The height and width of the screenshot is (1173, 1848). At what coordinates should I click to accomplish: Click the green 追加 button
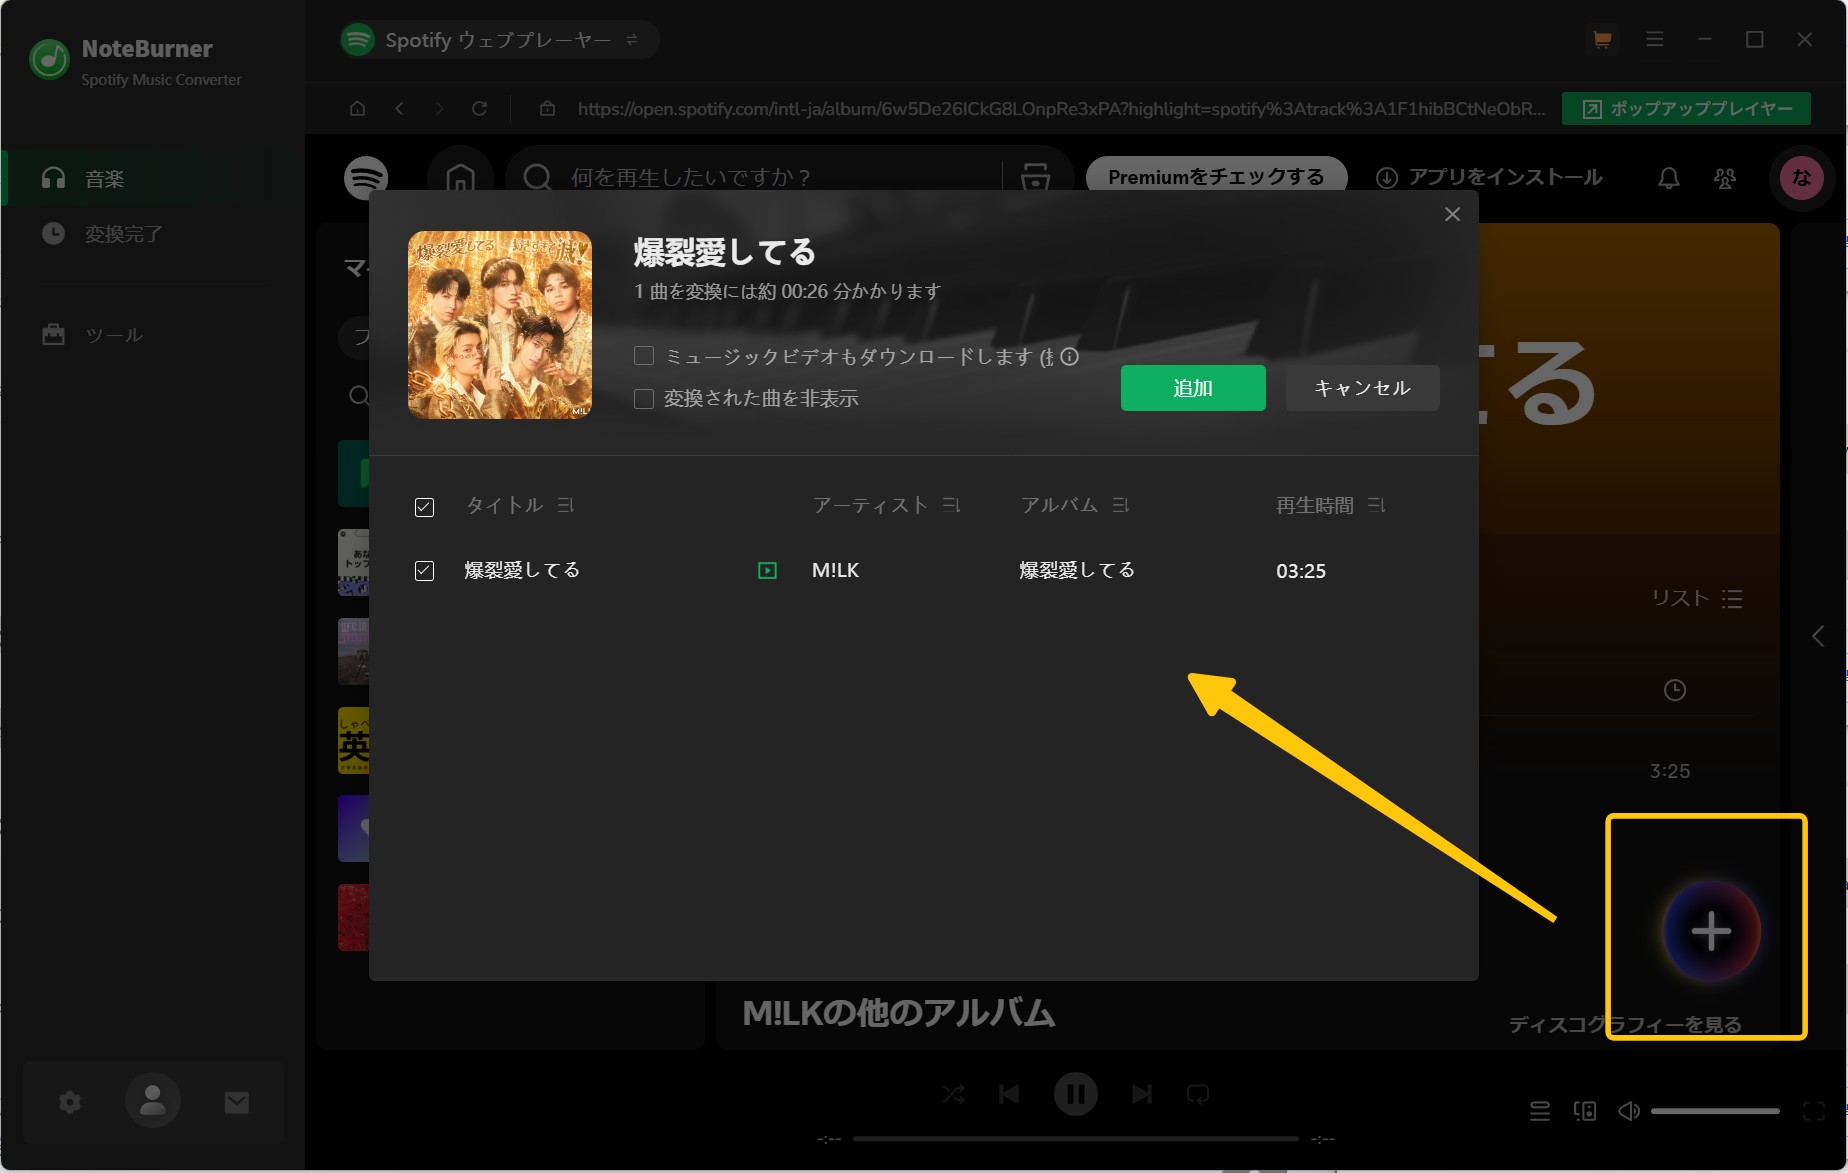coord(1193,388)
